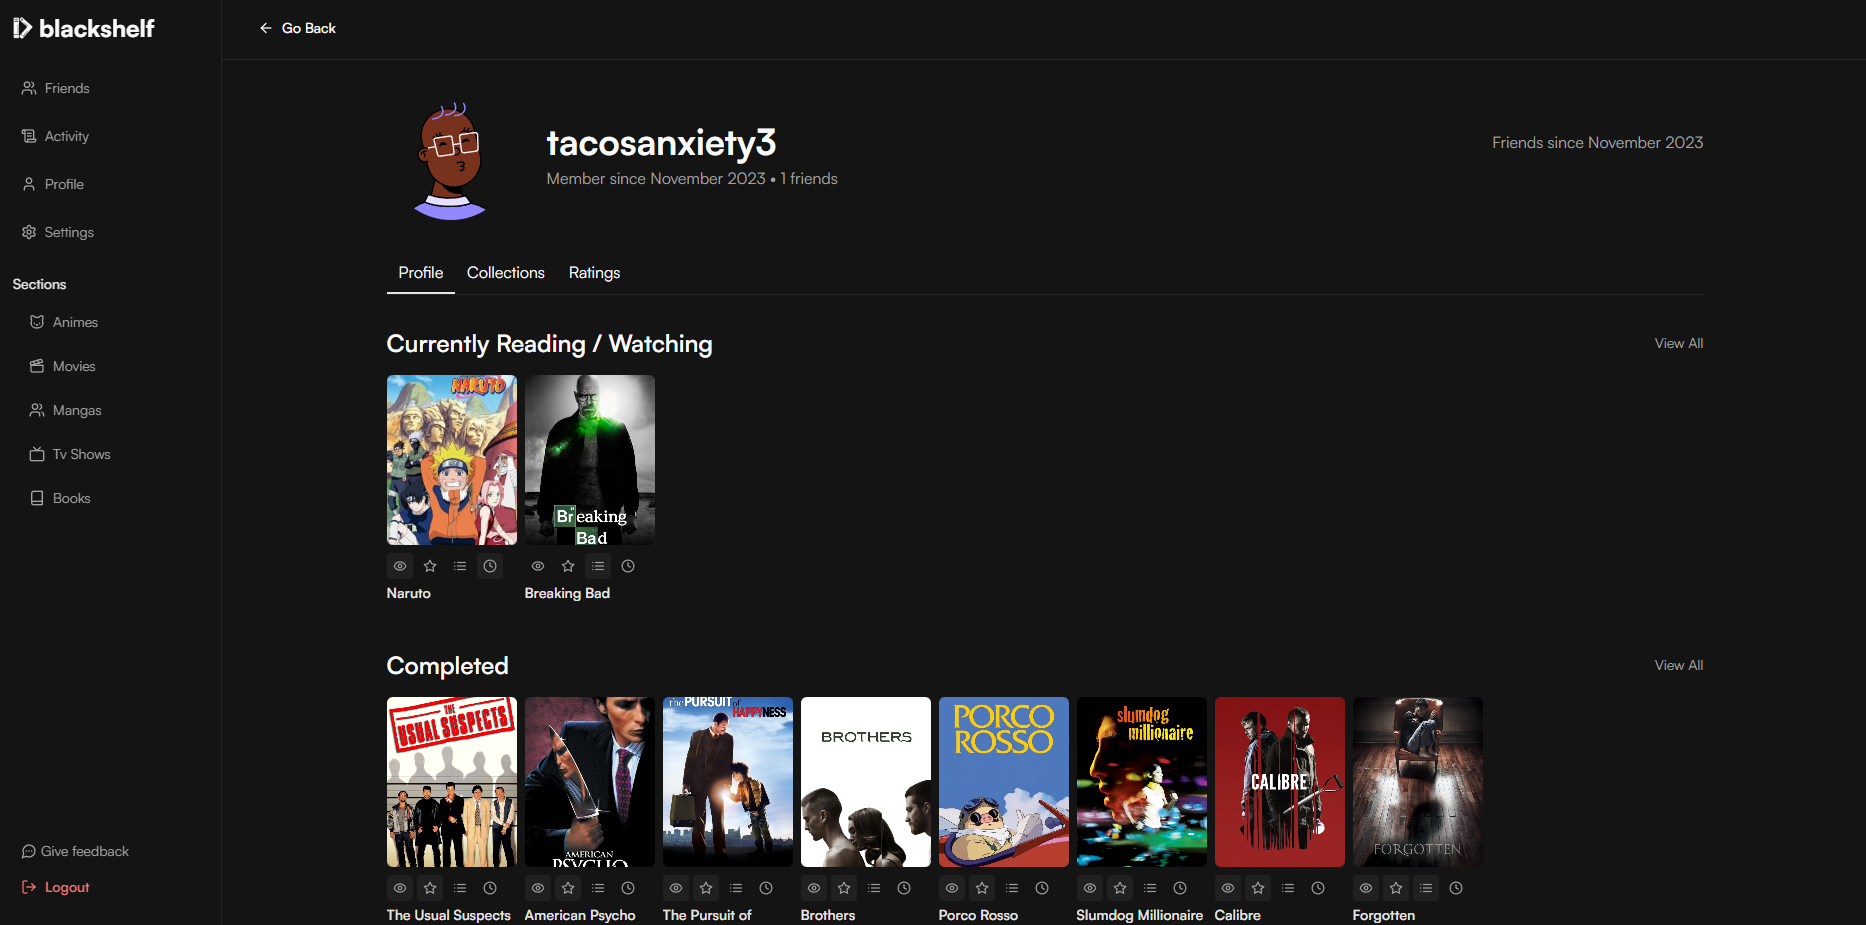Click the star icon under Calibre
1866x925 pixels.
tap(1258, 888)
